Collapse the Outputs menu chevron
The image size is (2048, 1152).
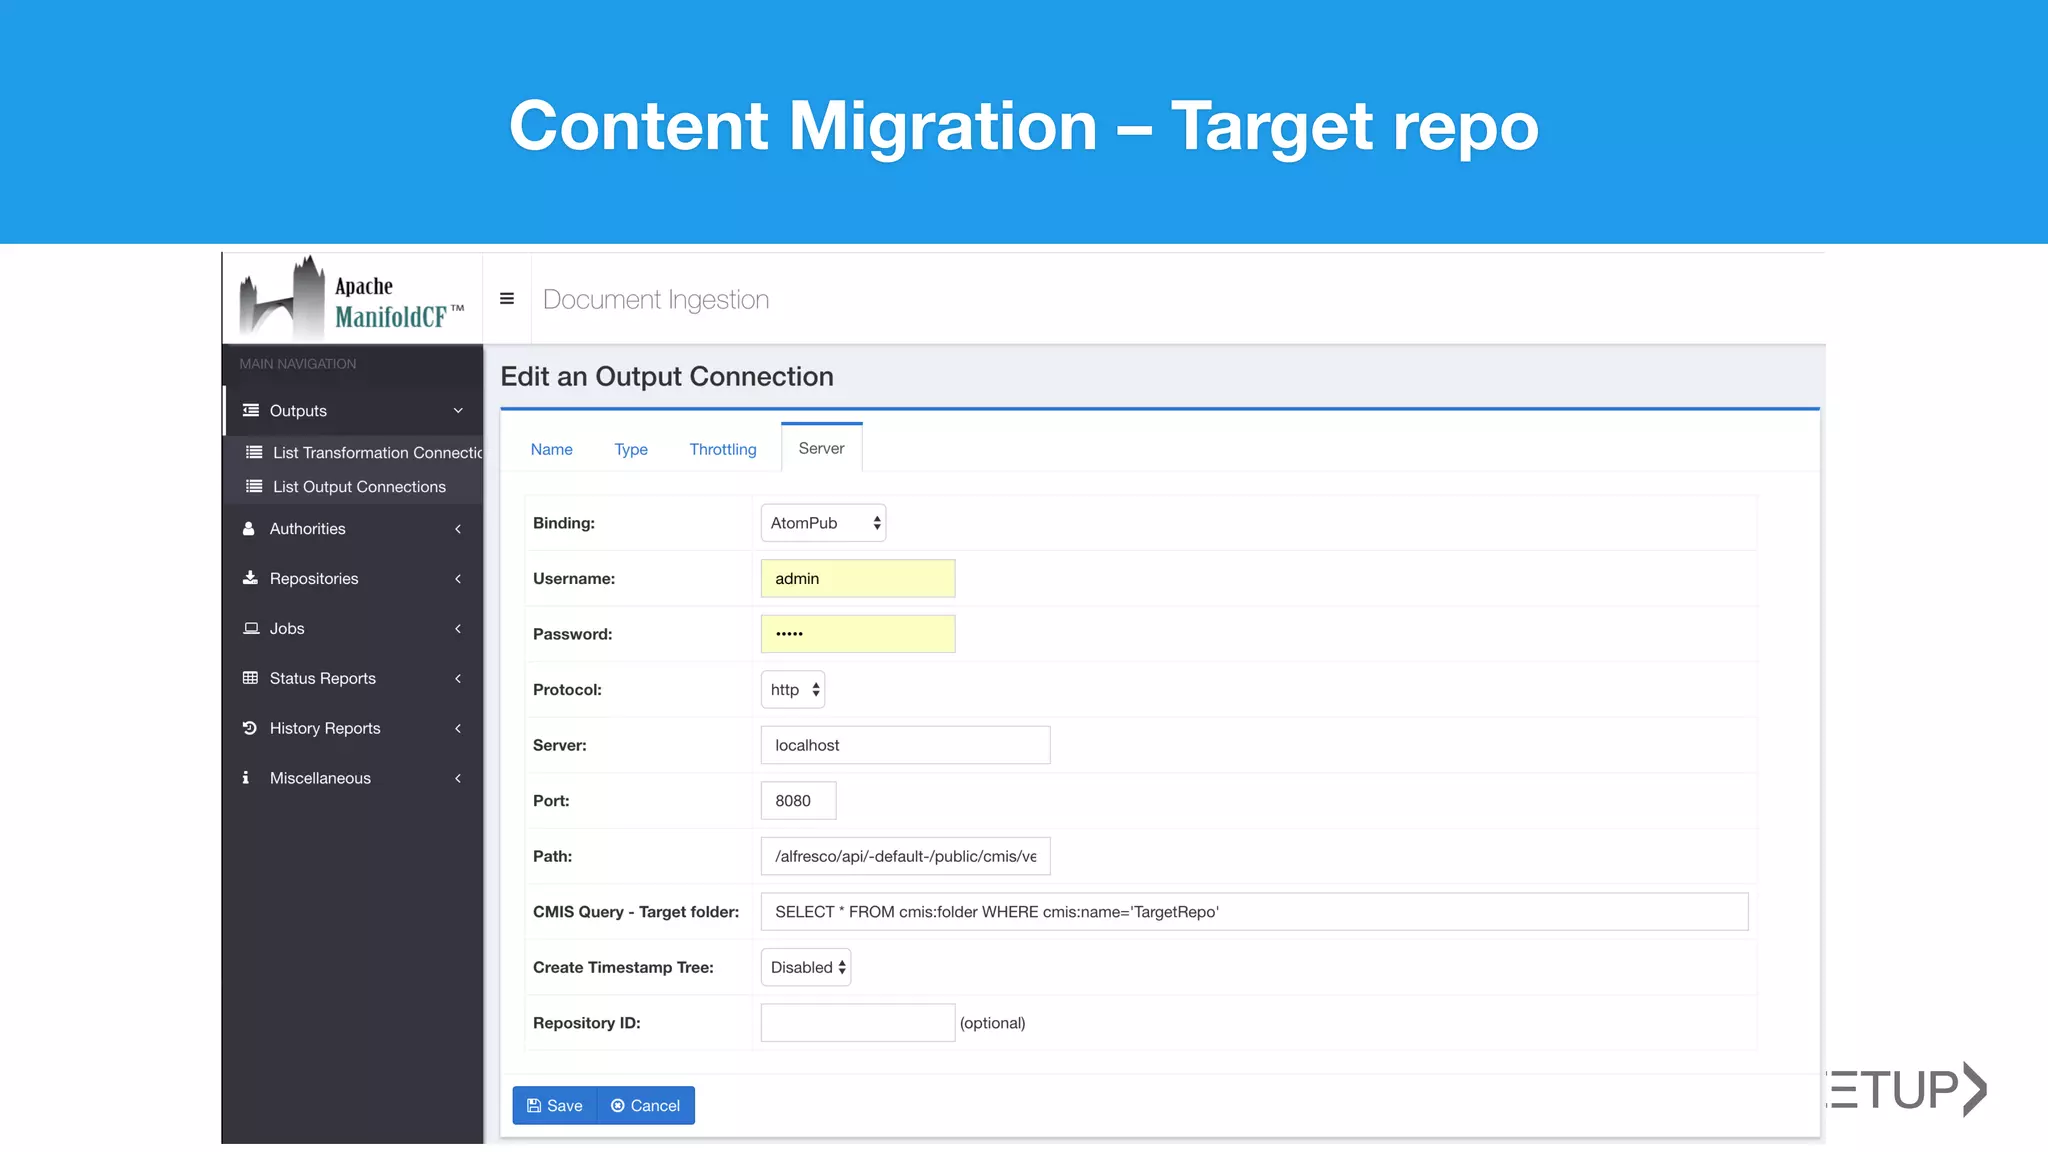pos(458,411)
